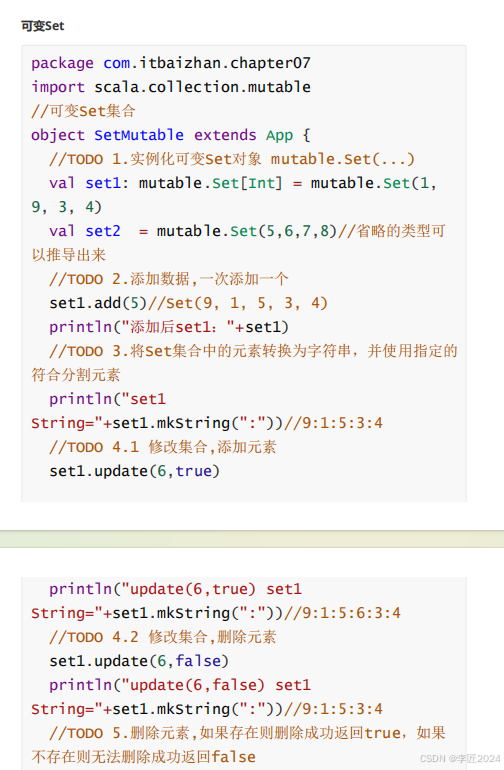Image resolution: width=504 pixels, height=770 pixels.
Task: Click the "//可变Set集合" comment
Action: tap(83, 111)
